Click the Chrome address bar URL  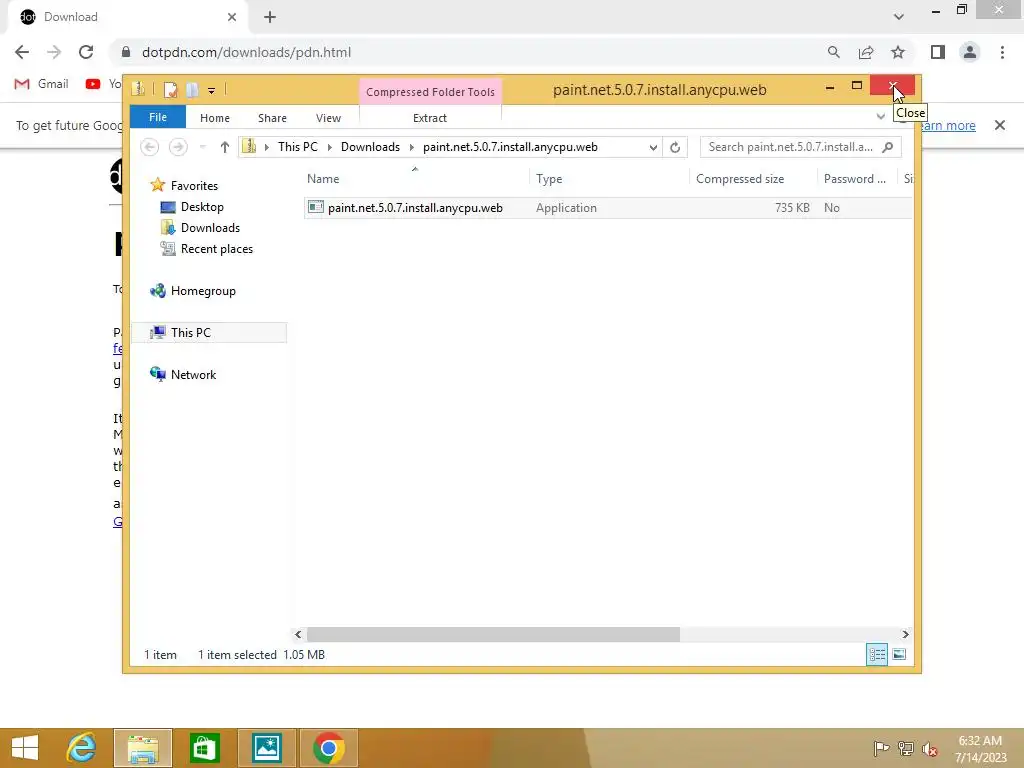click(246, 52)
